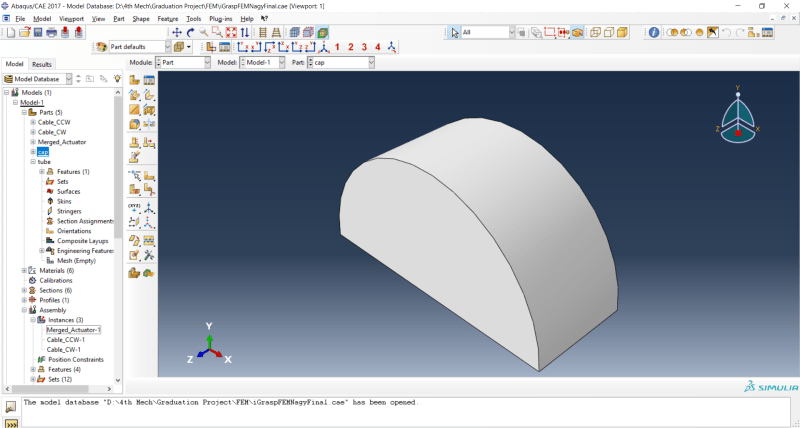The image size is (800, 428).
Task: Open the Feature menu
Action: point(168,19)
